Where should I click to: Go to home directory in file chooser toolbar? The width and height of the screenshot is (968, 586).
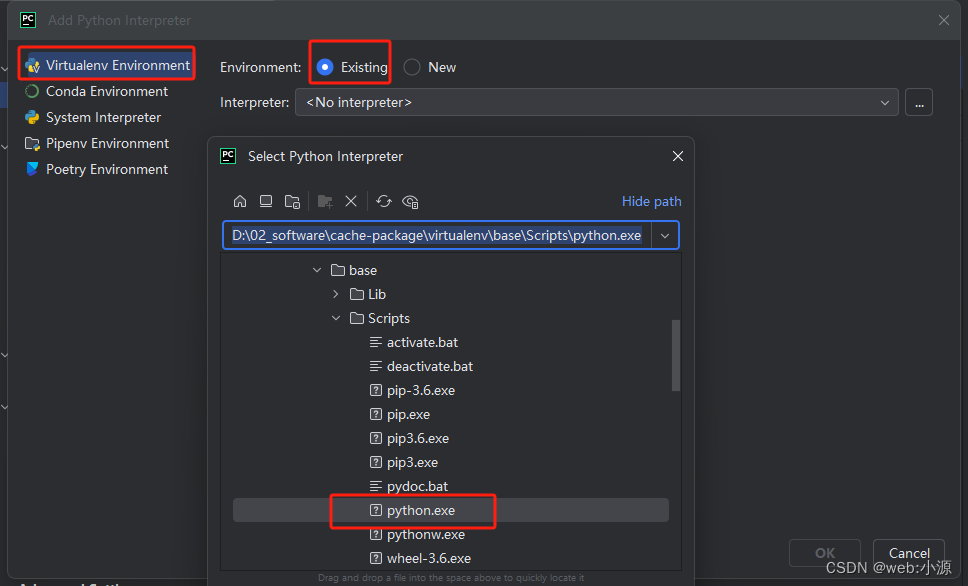coord(240,201)
